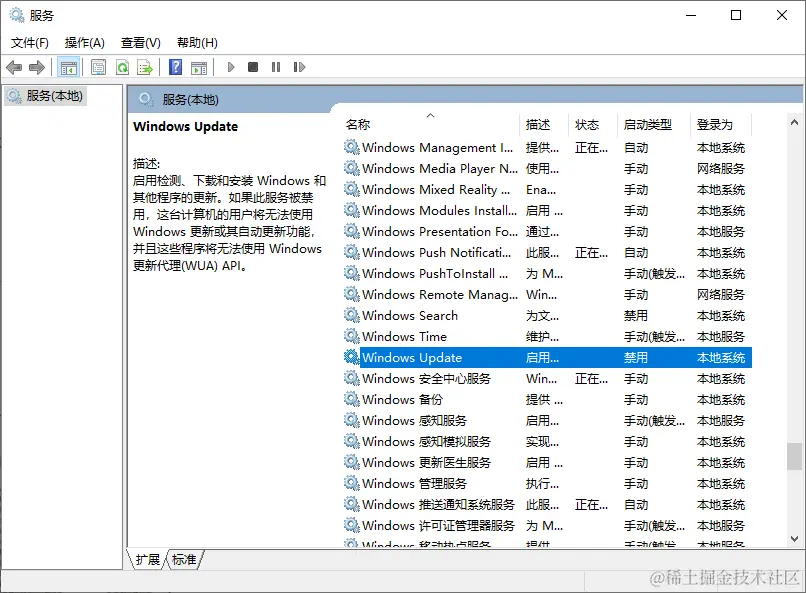Open the blue Help question mark icon
This screenshot has height=593, width=806.
[175, 67]
